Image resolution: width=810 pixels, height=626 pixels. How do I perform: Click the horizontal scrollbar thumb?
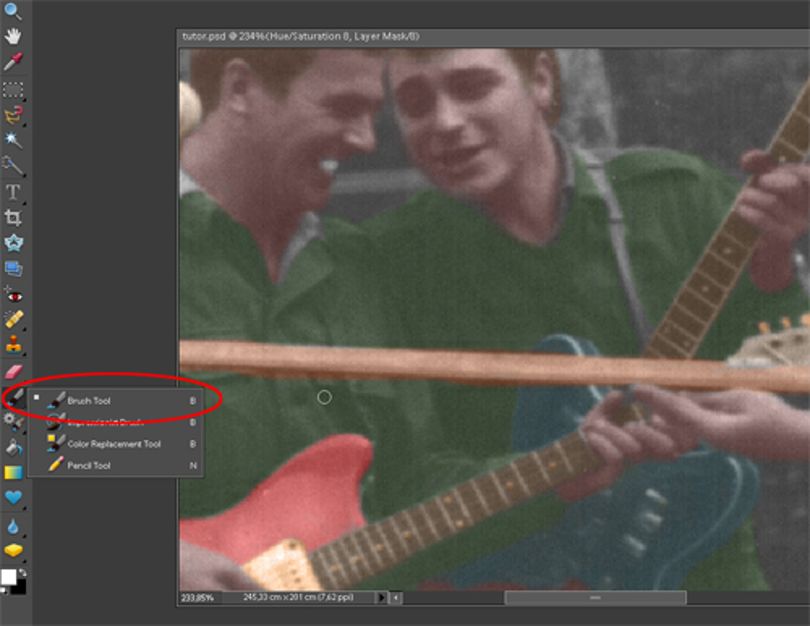(595, 598)
